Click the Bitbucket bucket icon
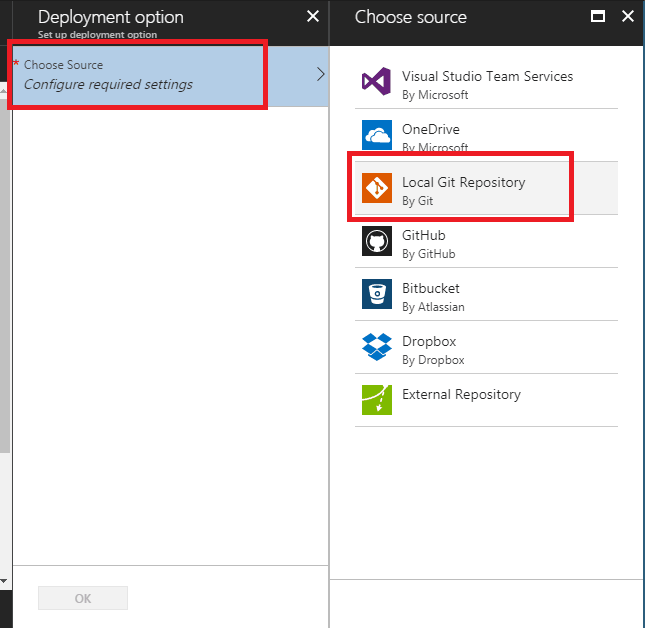This screenshot has width=645, height=628. [x=377, y=295]
